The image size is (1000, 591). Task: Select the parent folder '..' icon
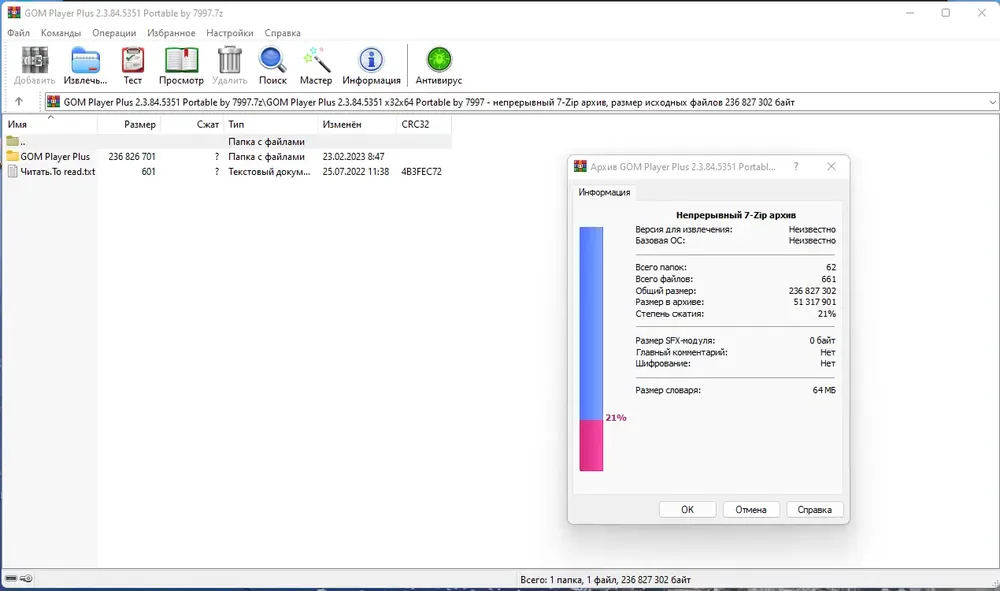[x=13, y=141]
